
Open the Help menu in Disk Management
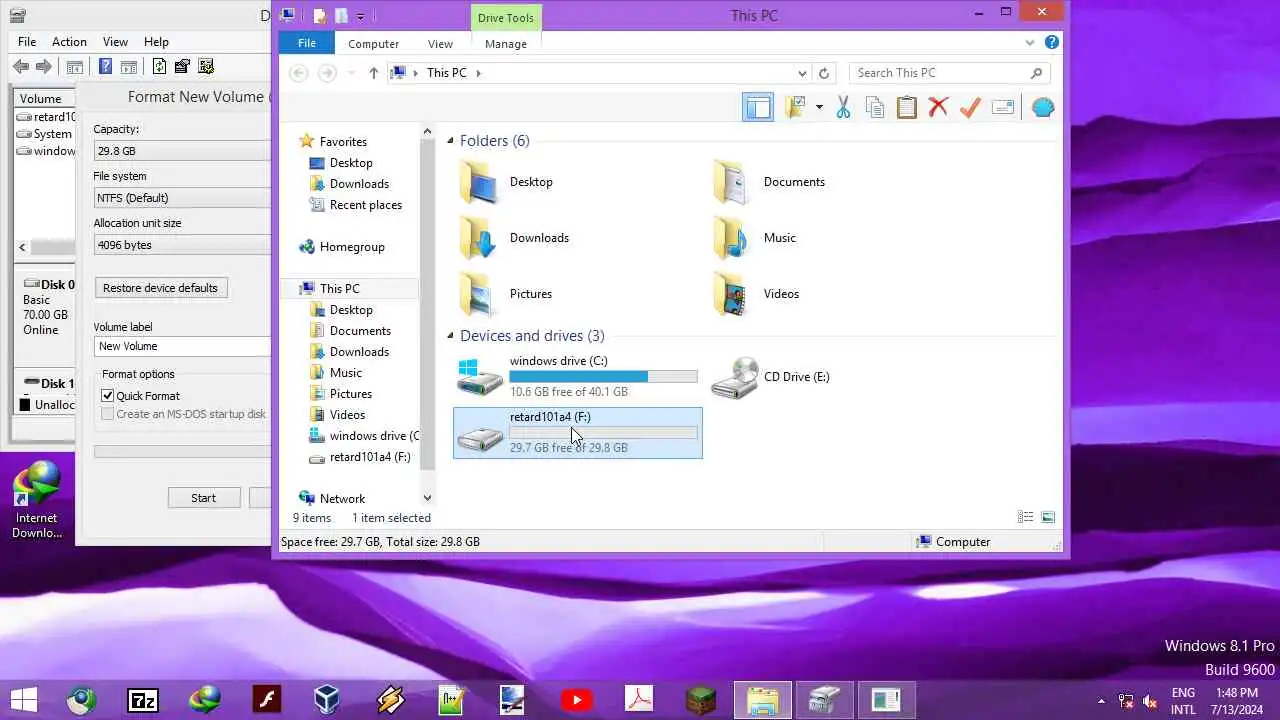(x=156, y=42)
